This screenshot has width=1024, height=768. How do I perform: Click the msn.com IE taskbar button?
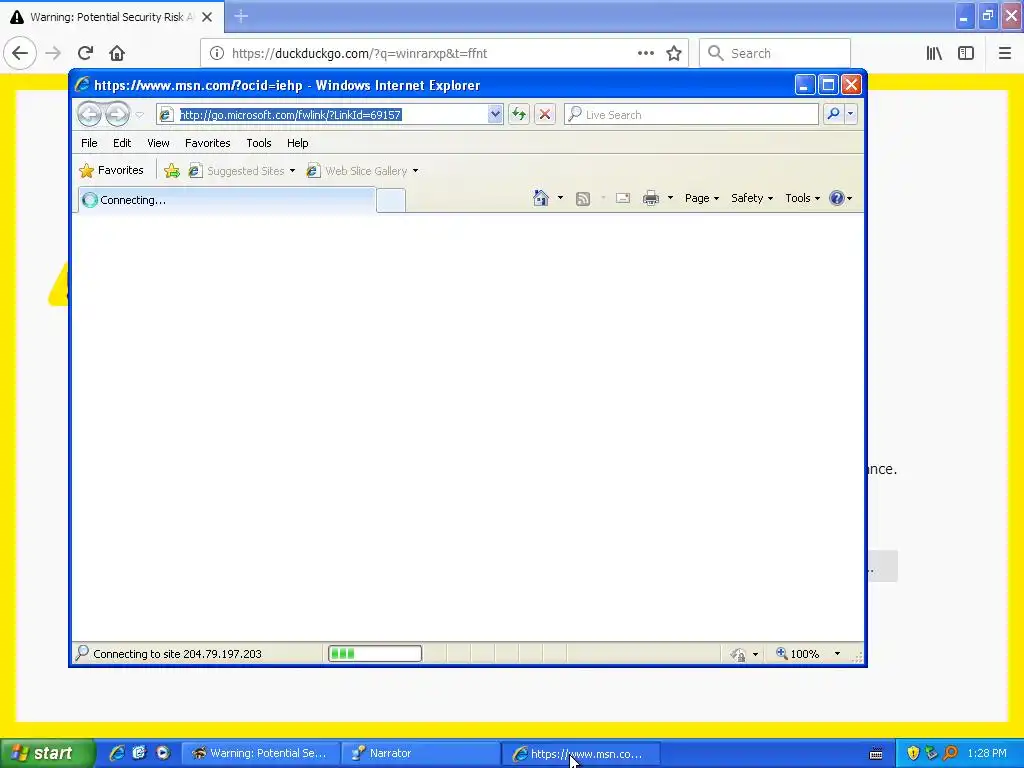tap(581, 754)
